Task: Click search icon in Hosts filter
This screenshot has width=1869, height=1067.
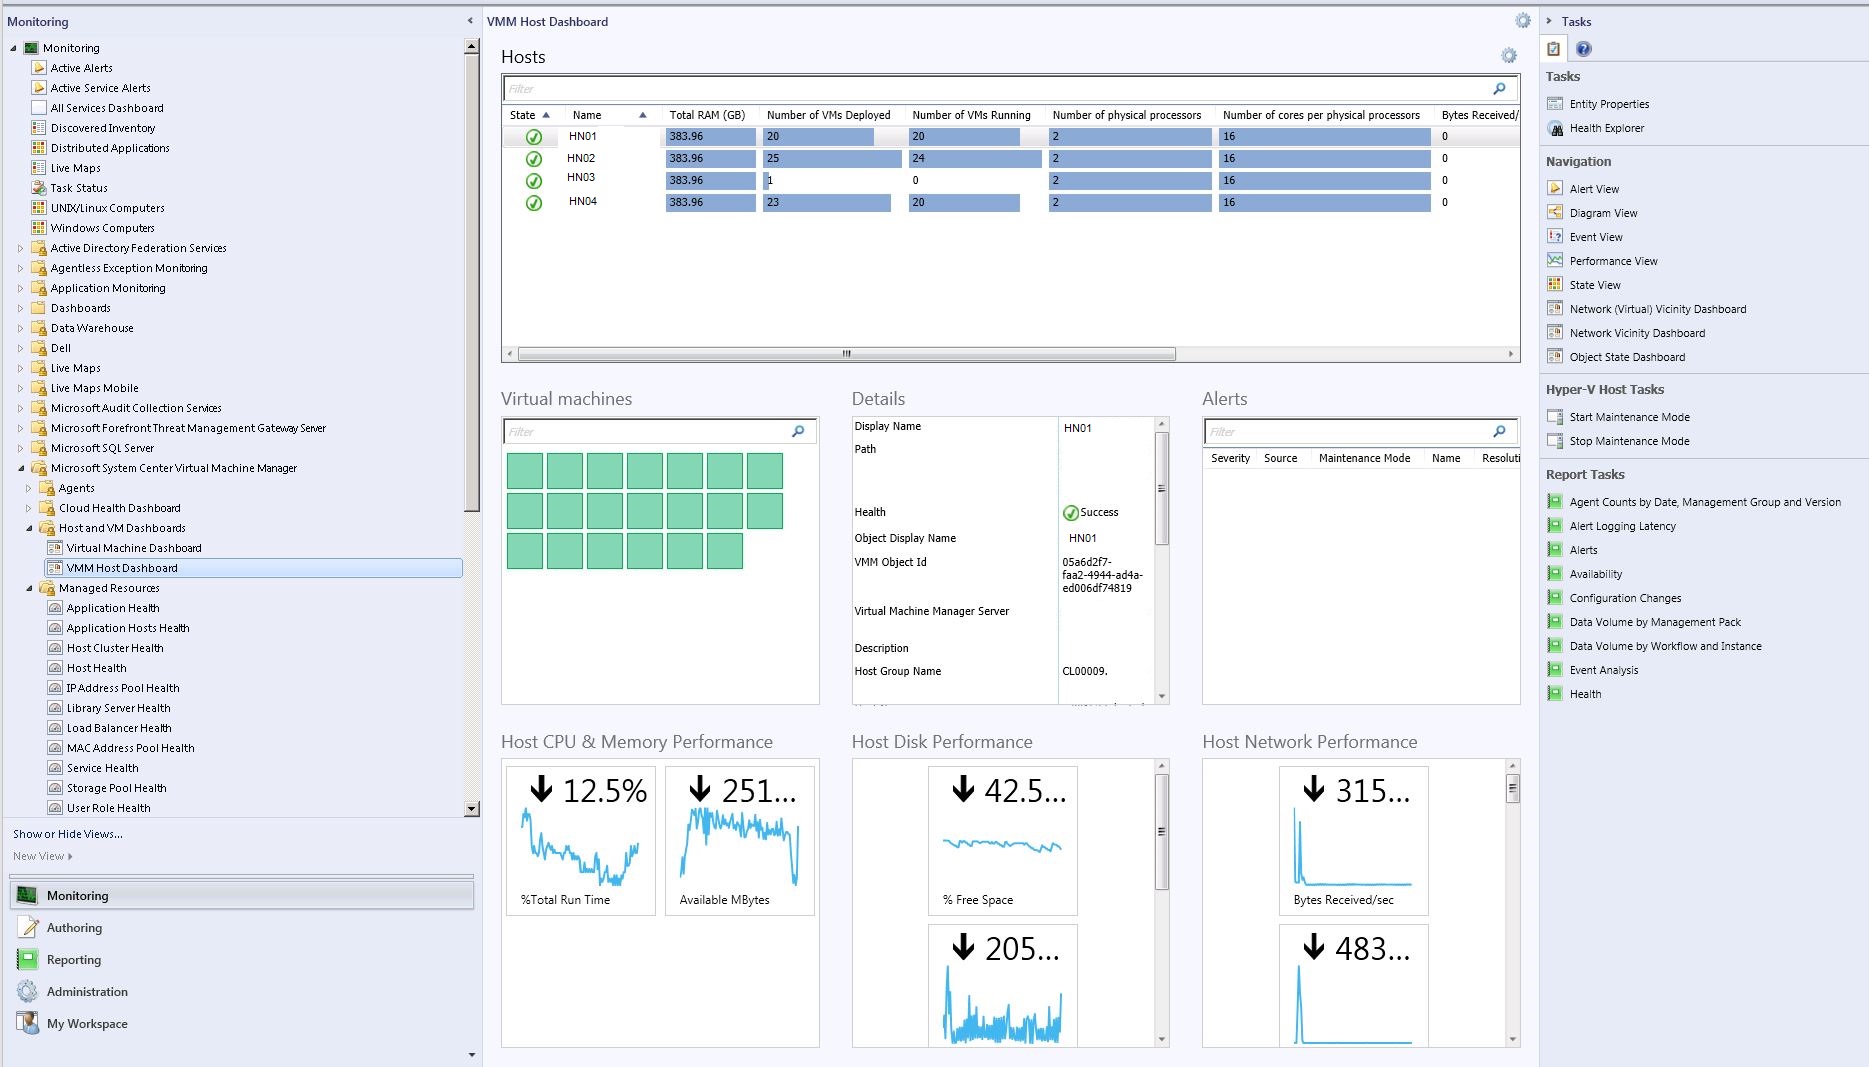Action: 1499,88
